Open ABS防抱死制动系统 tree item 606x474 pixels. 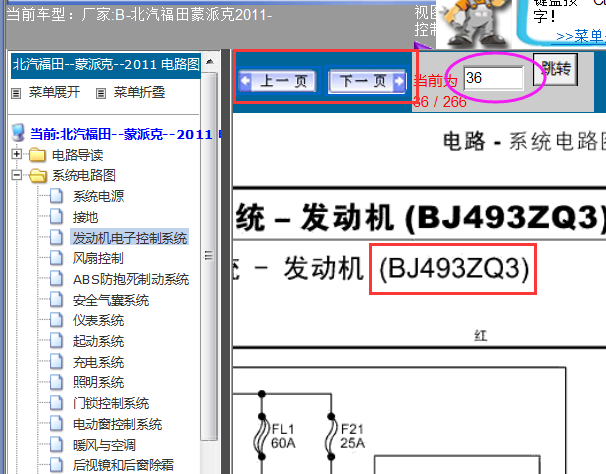pyautogui.click(x=131, y=279)
